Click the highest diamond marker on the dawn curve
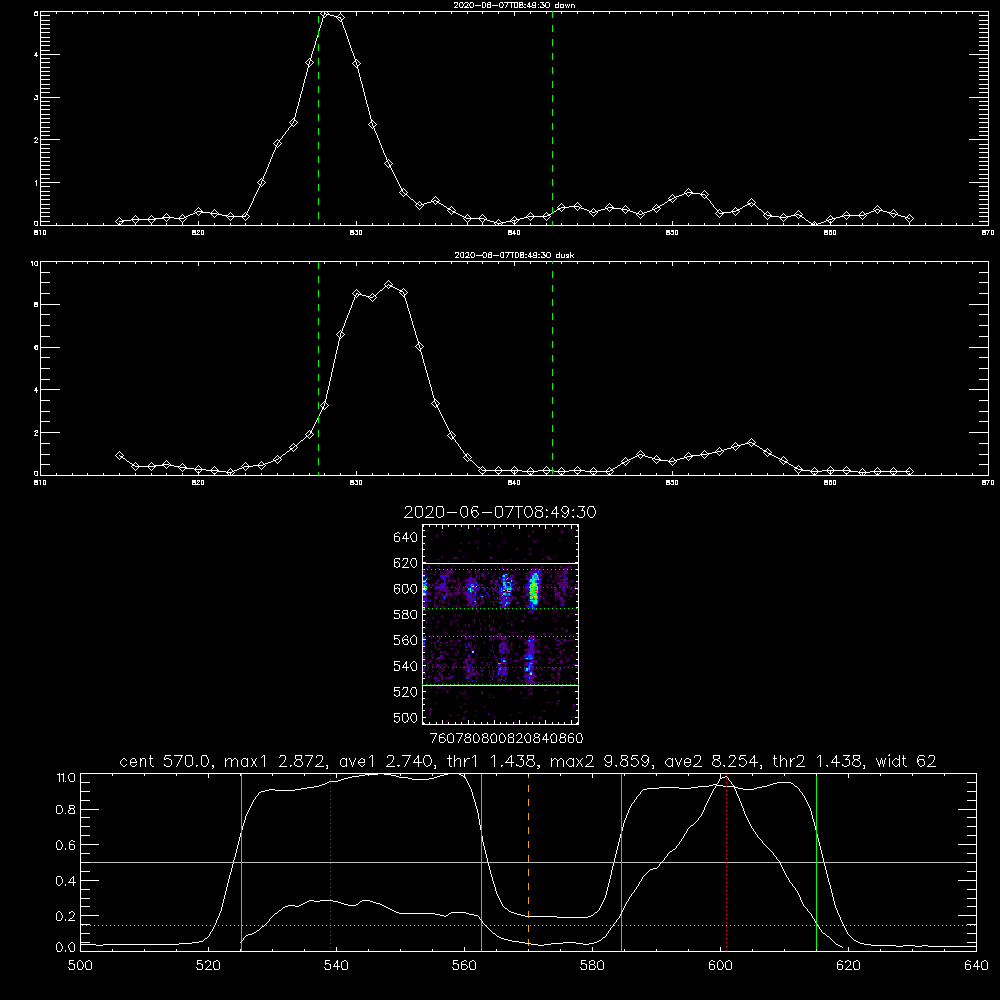 coord(325,13)
